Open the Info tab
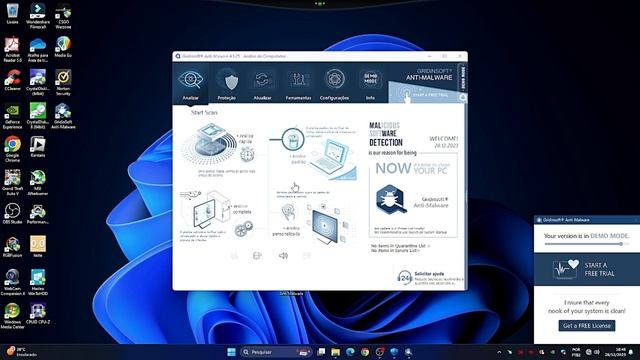 370,84
